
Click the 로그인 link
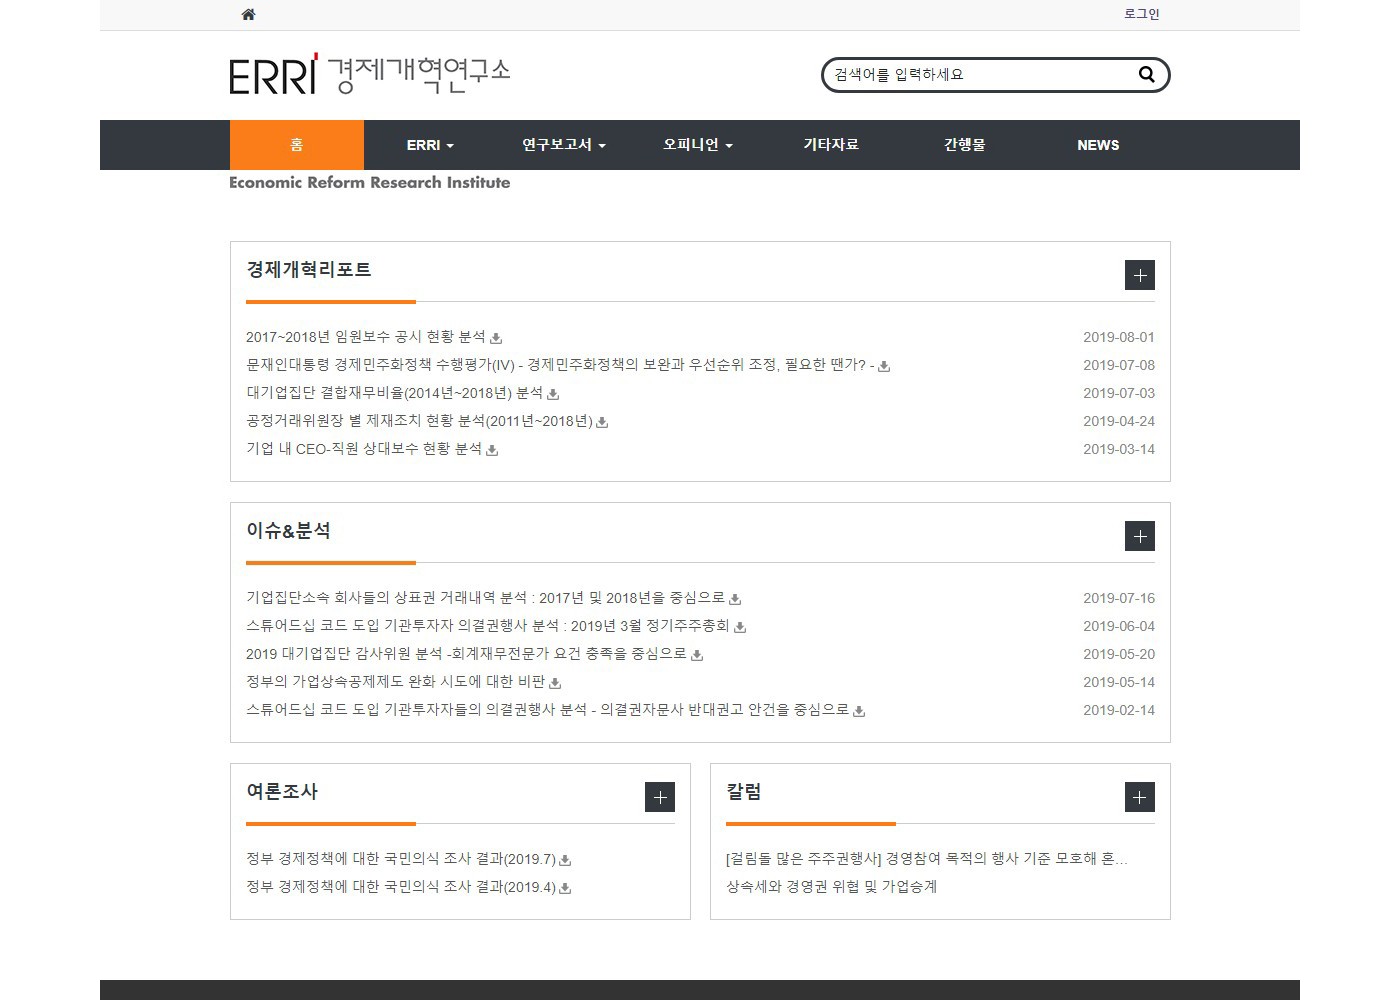[1141, 14]
